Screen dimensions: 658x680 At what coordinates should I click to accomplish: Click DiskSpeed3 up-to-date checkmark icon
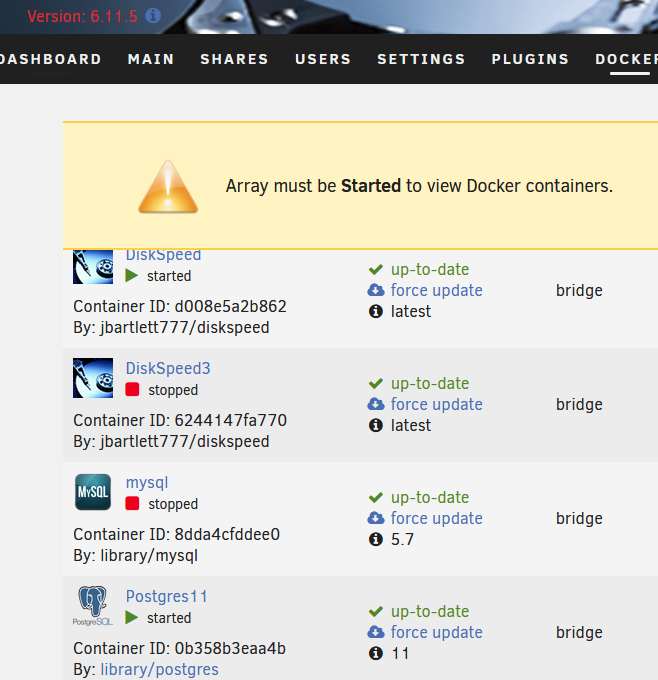[x=376, y=383]
